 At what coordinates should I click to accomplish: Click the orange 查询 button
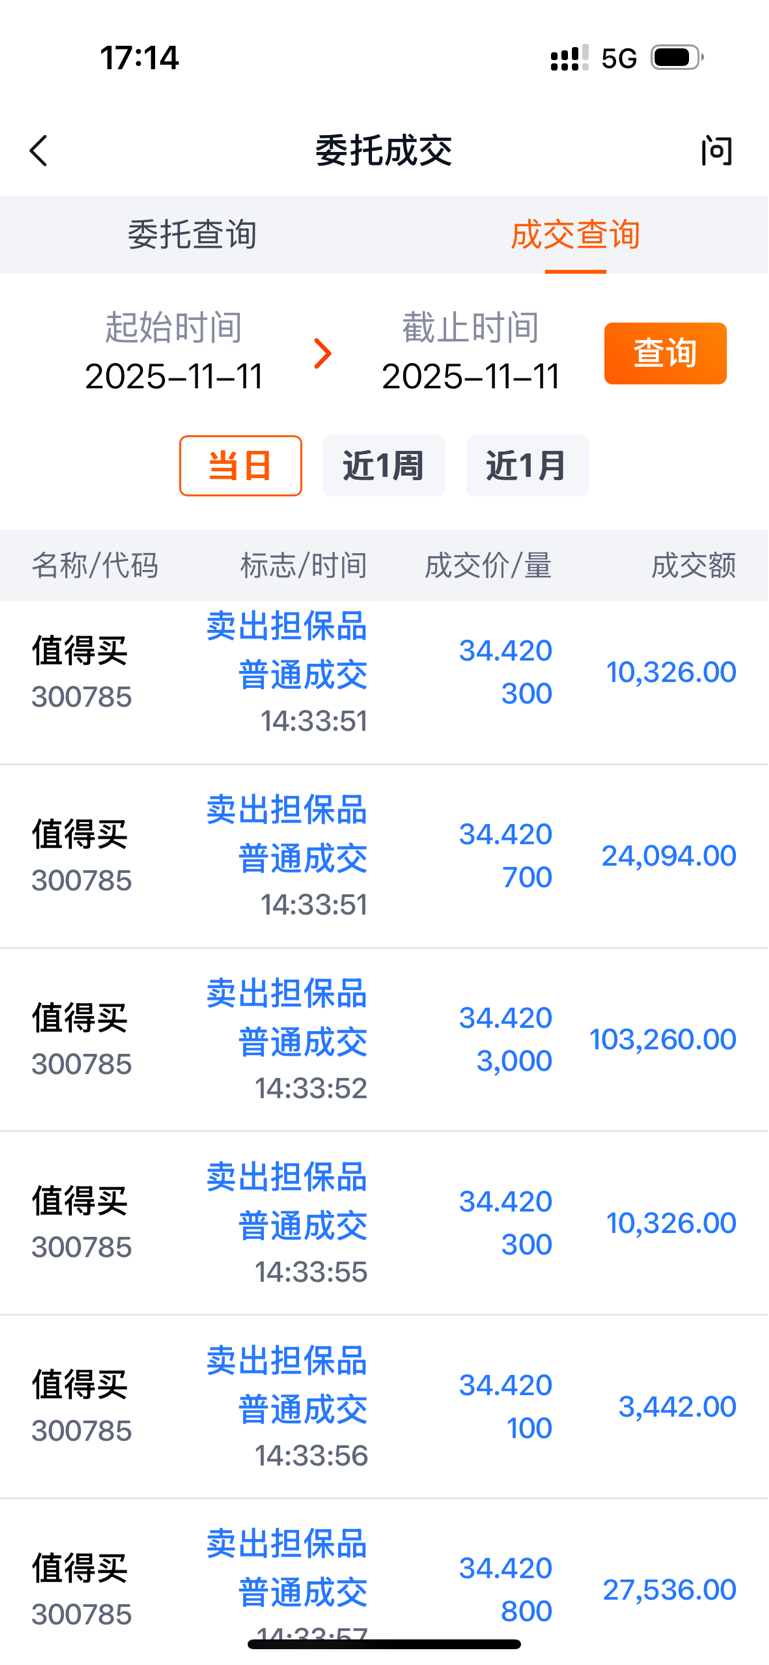pyautogui.click(x=665, y=353)
